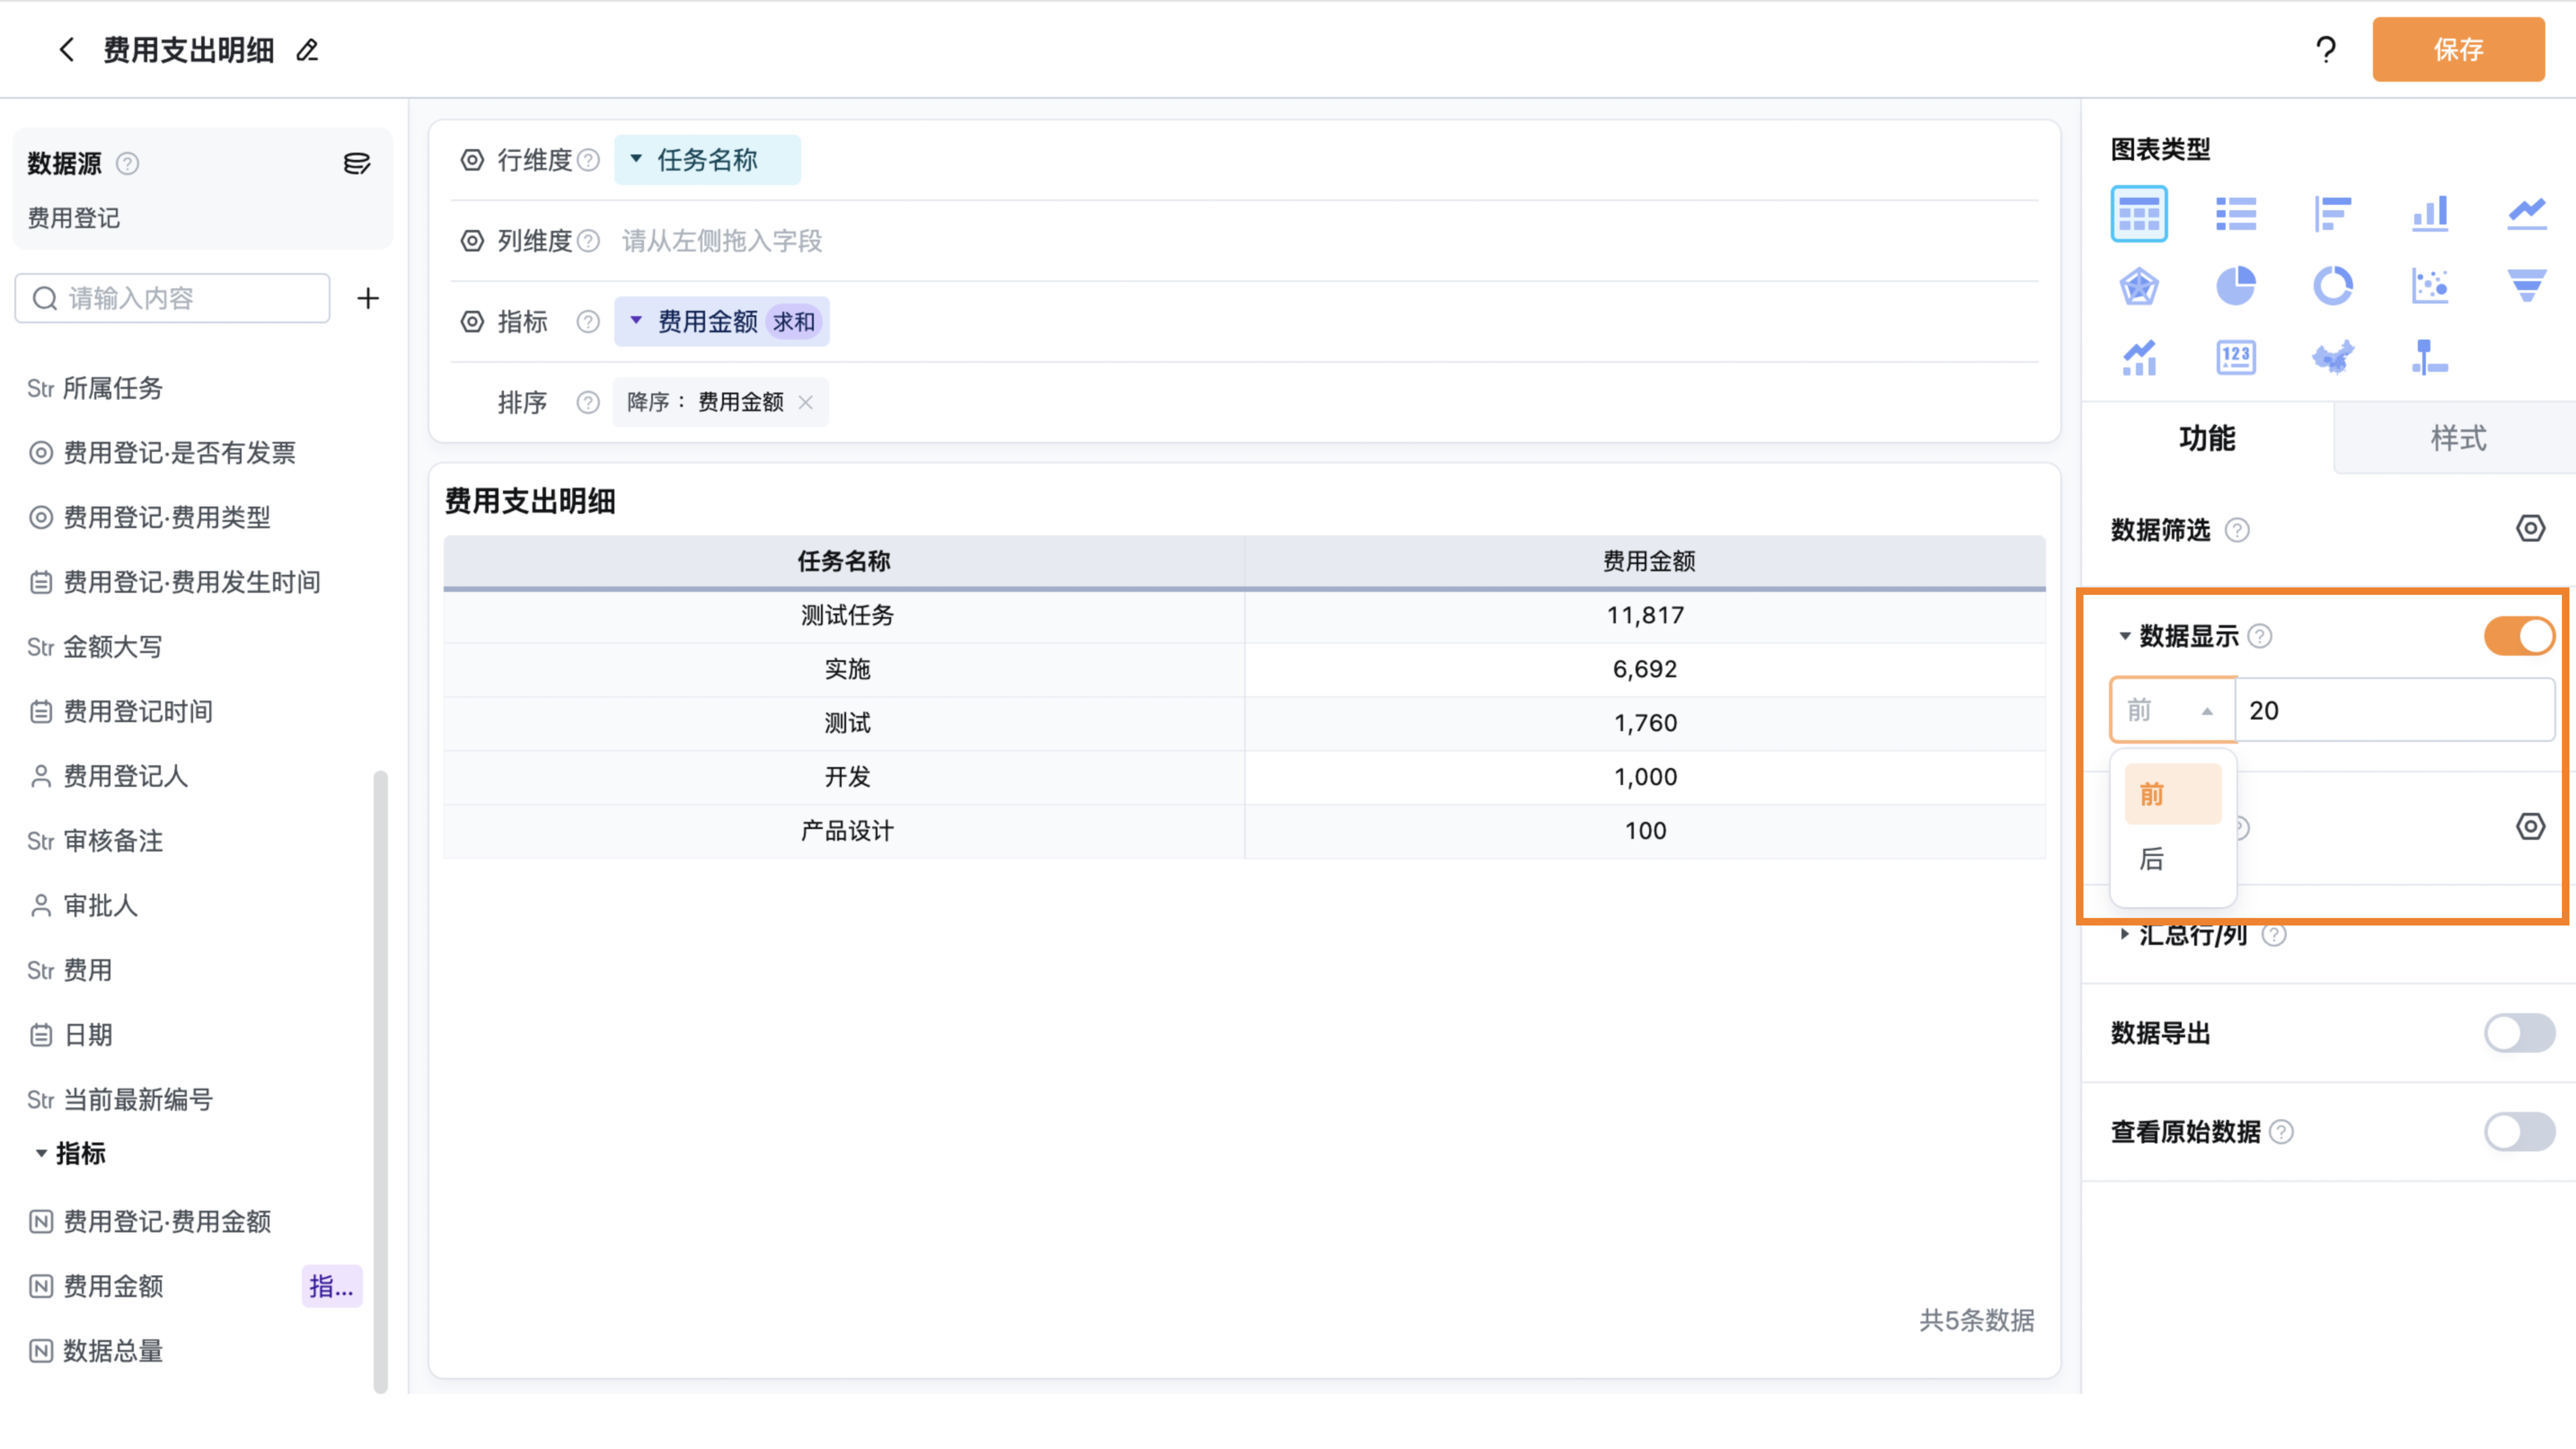2576x1449 pixels.
Task: Click the 列维度 drop area placeholder
Action: [722, 241]
